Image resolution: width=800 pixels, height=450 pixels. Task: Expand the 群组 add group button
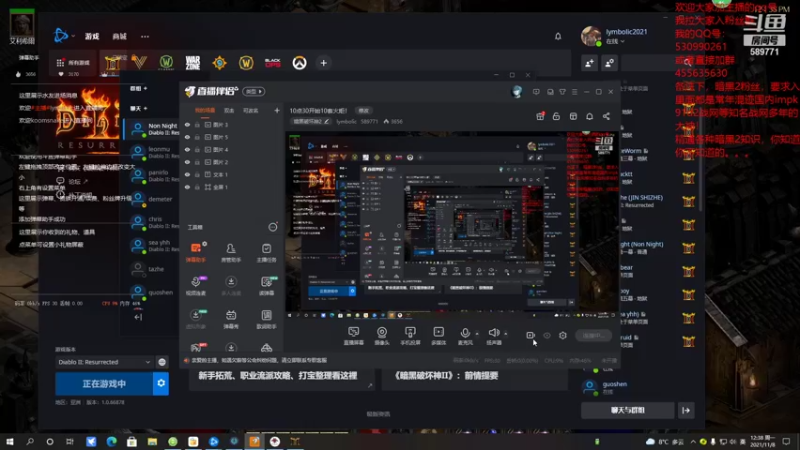click(138, 88)
